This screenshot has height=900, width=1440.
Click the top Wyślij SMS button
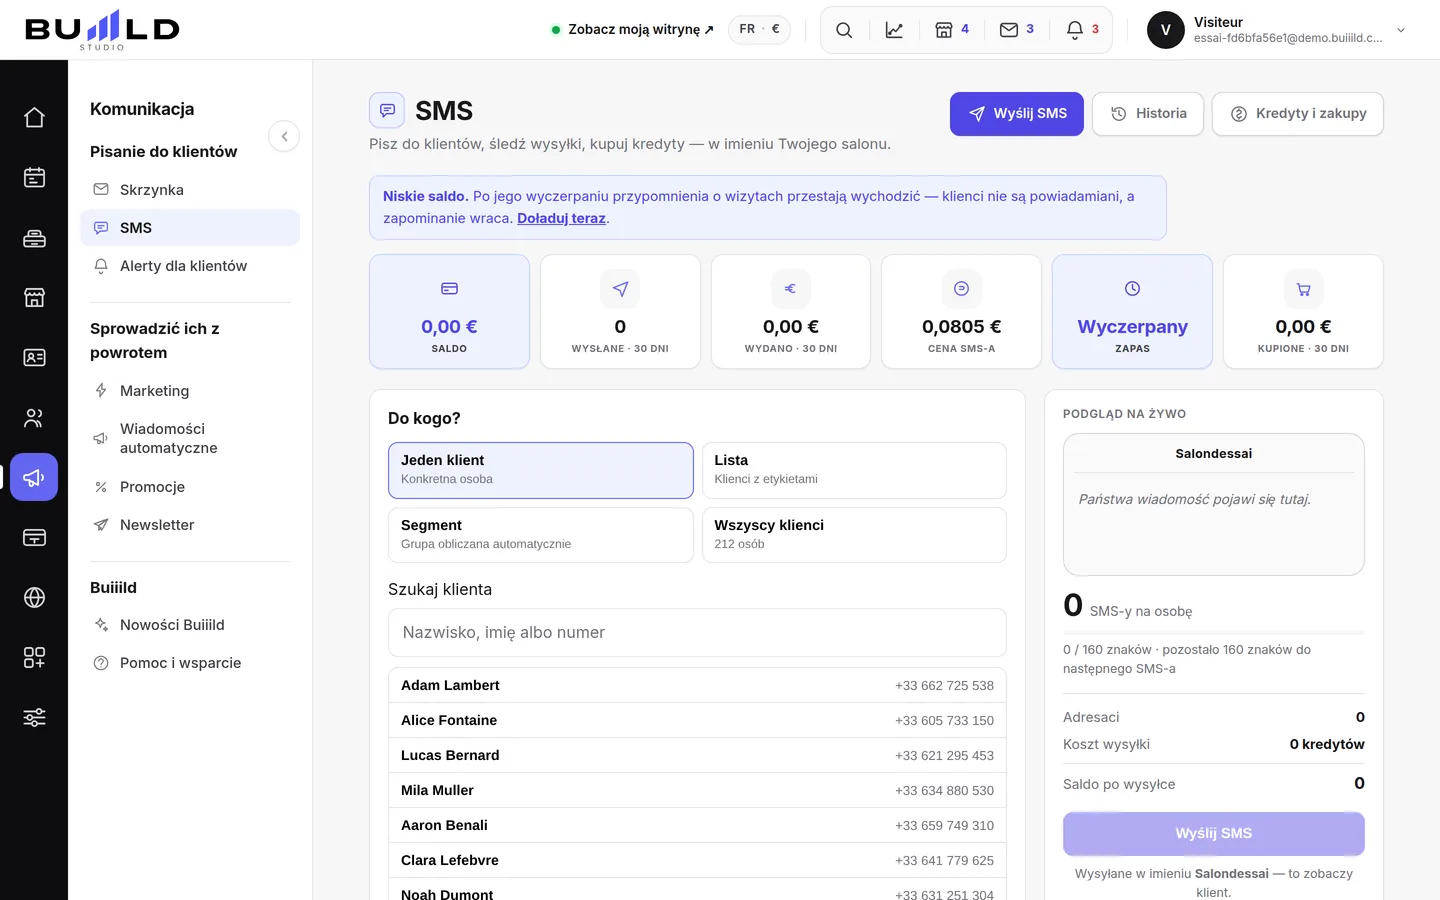pos(1017,114)
